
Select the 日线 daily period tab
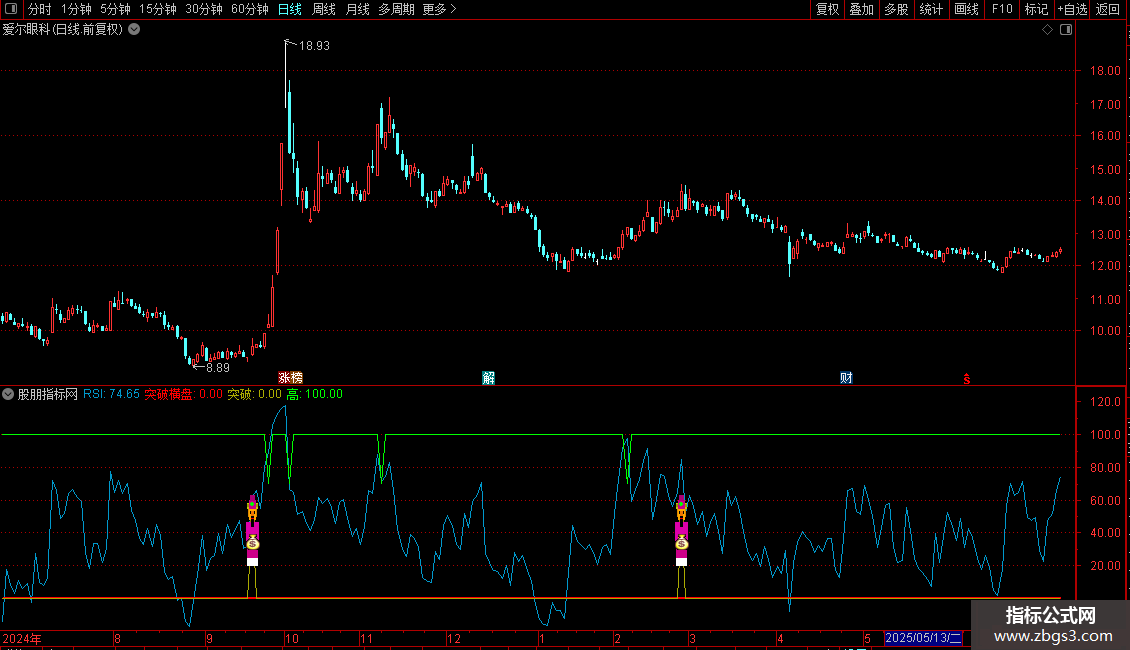290,9
